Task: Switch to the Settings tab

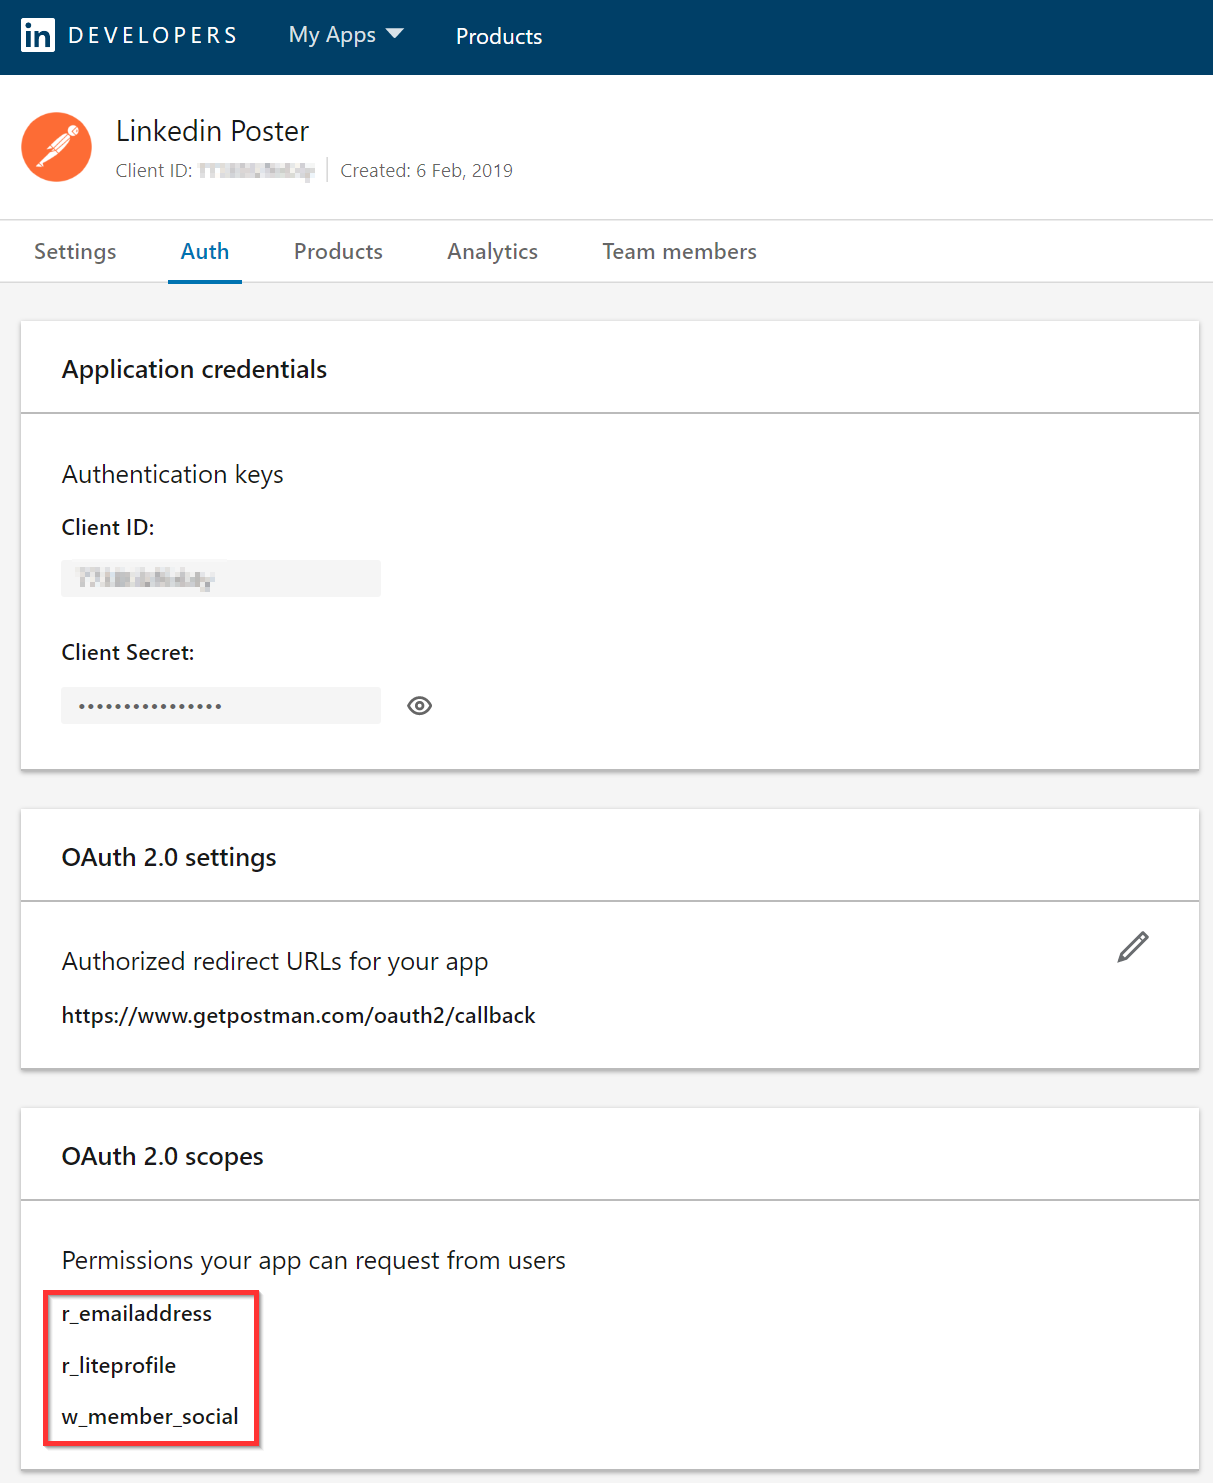Action: 75,252
